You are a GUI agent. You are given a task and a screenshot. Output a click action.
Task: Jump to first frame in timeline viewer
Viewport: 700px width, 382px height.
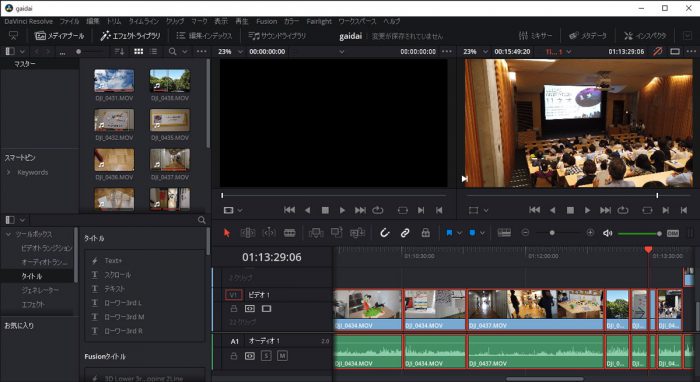[x=534, y=210]
